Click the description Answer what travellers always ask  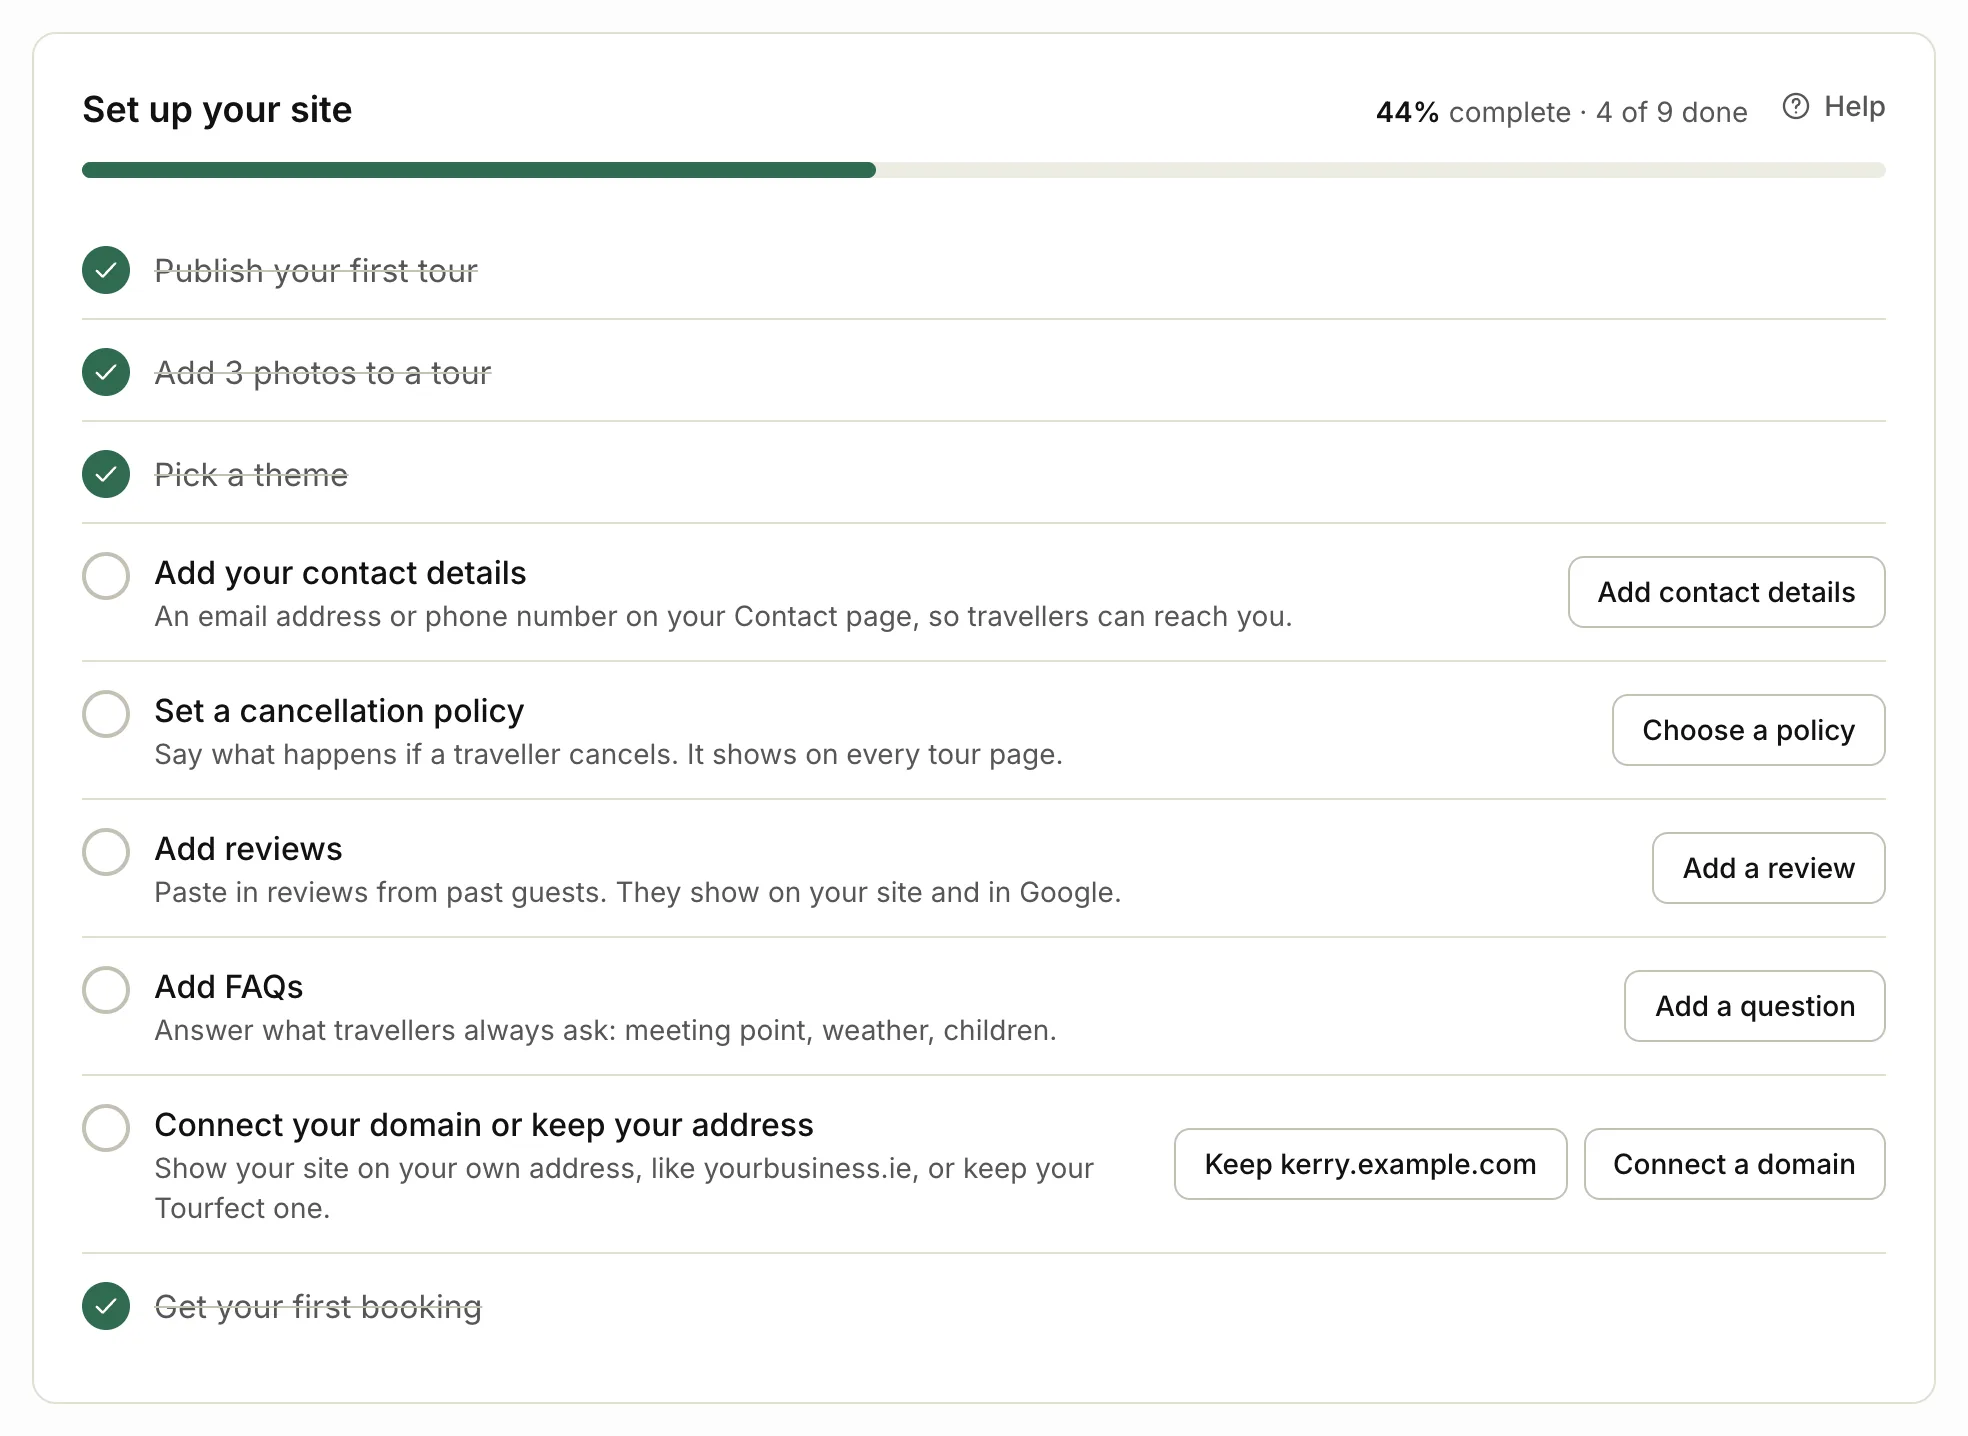point(605,1031)
